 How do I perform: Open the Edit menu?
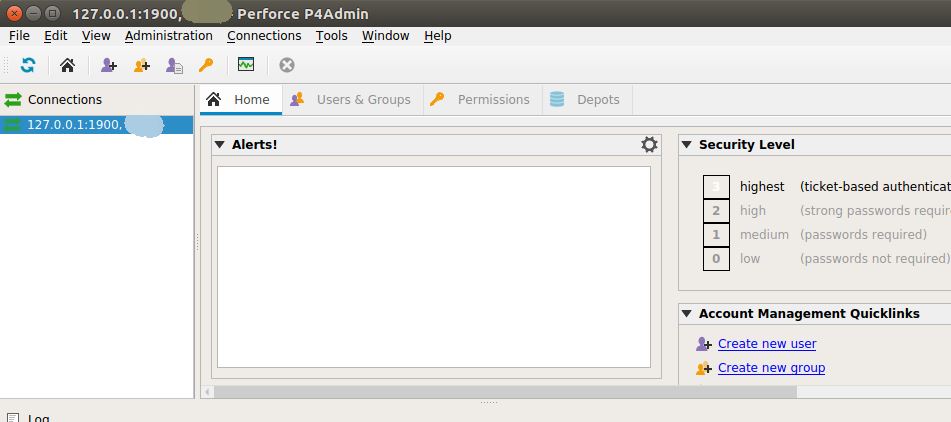[56, 36]
